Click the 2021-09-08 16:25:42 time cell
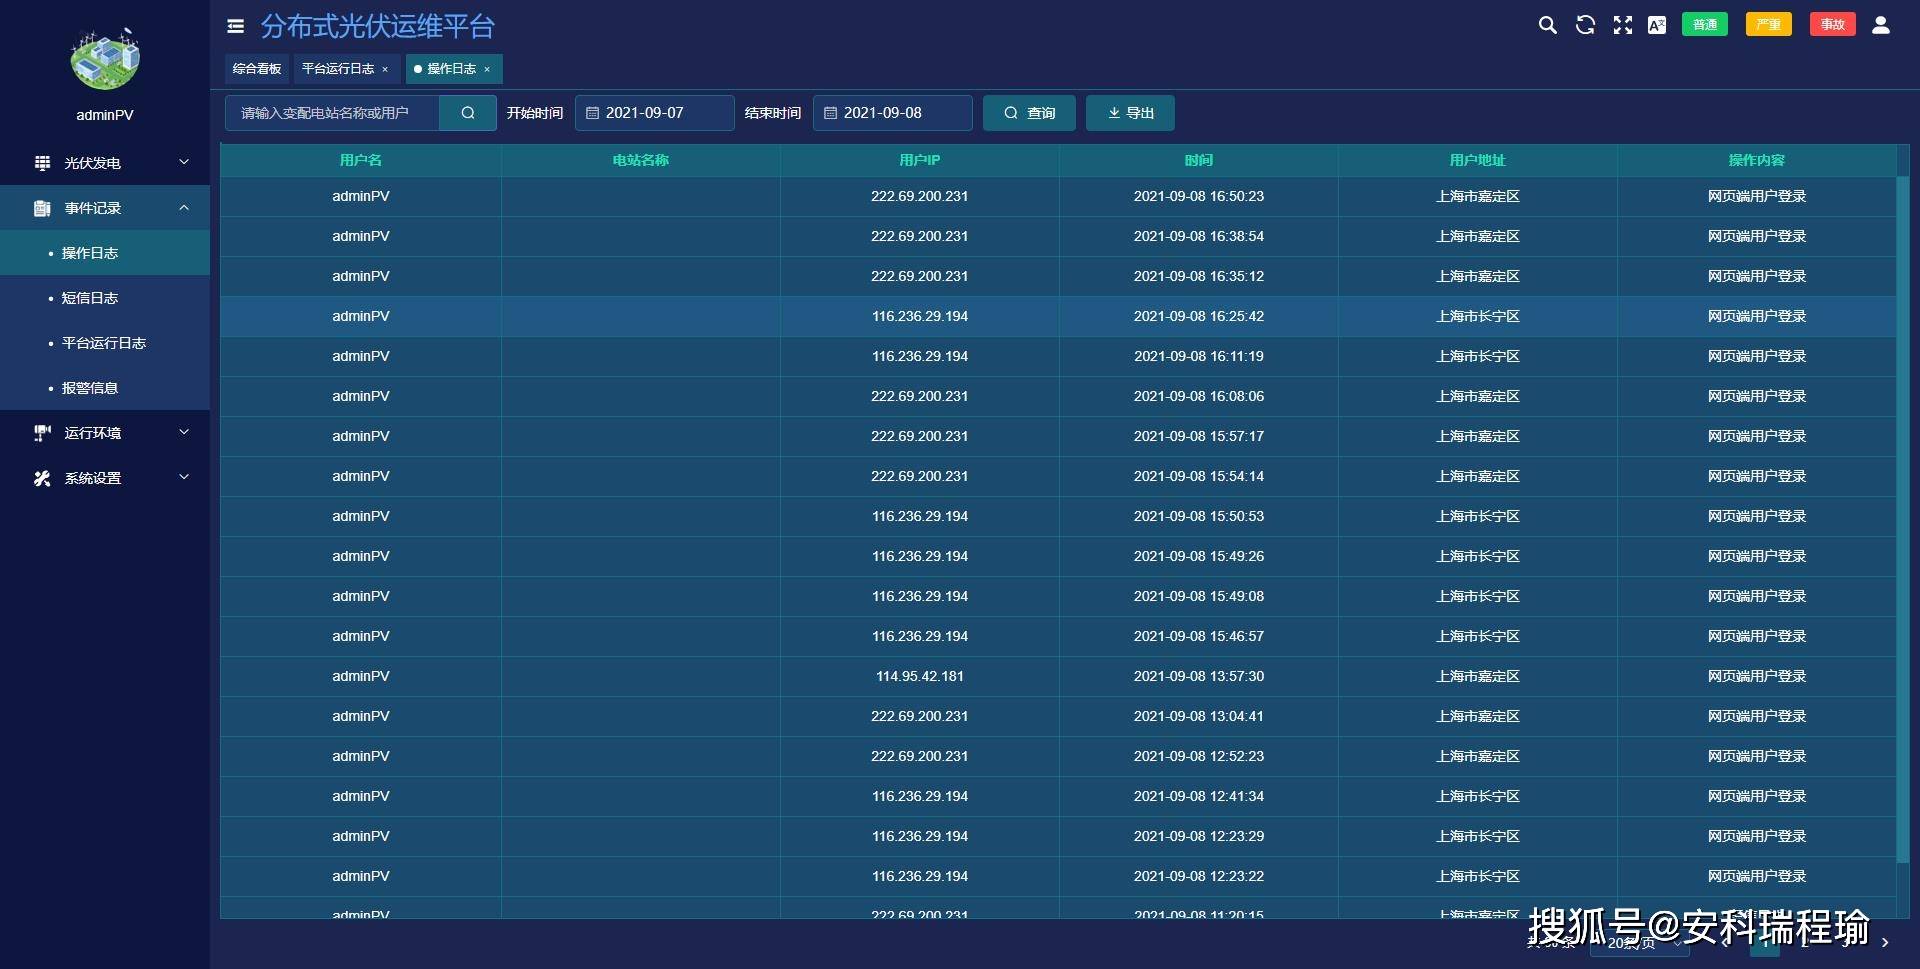The height and width of the screenshot is (969, 1920). [x=1198, y=316]
